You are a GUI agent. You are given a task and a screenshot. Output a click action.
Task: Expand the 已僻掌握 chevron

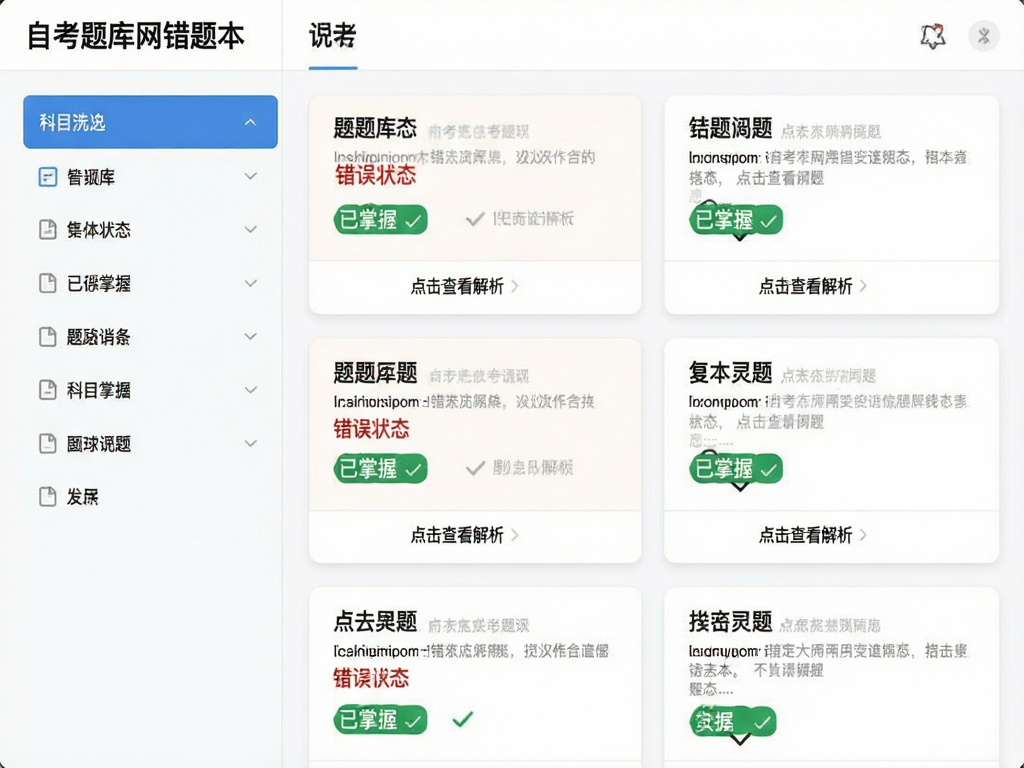(250, 283)
